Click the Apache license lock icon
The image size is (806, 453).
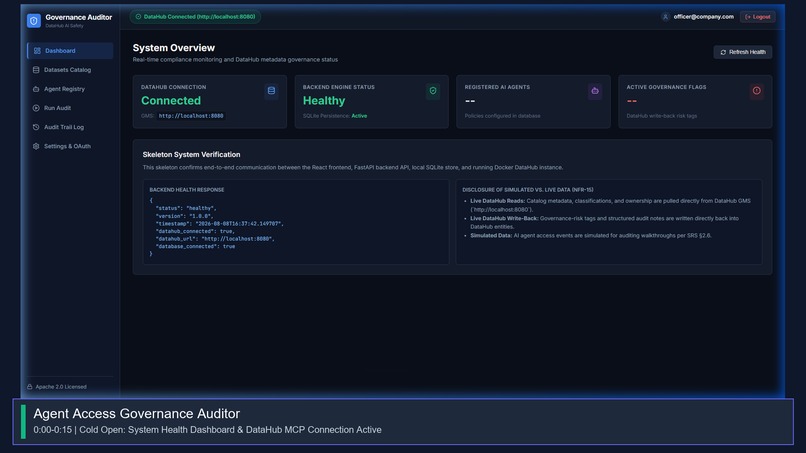[x=29, y=387]
